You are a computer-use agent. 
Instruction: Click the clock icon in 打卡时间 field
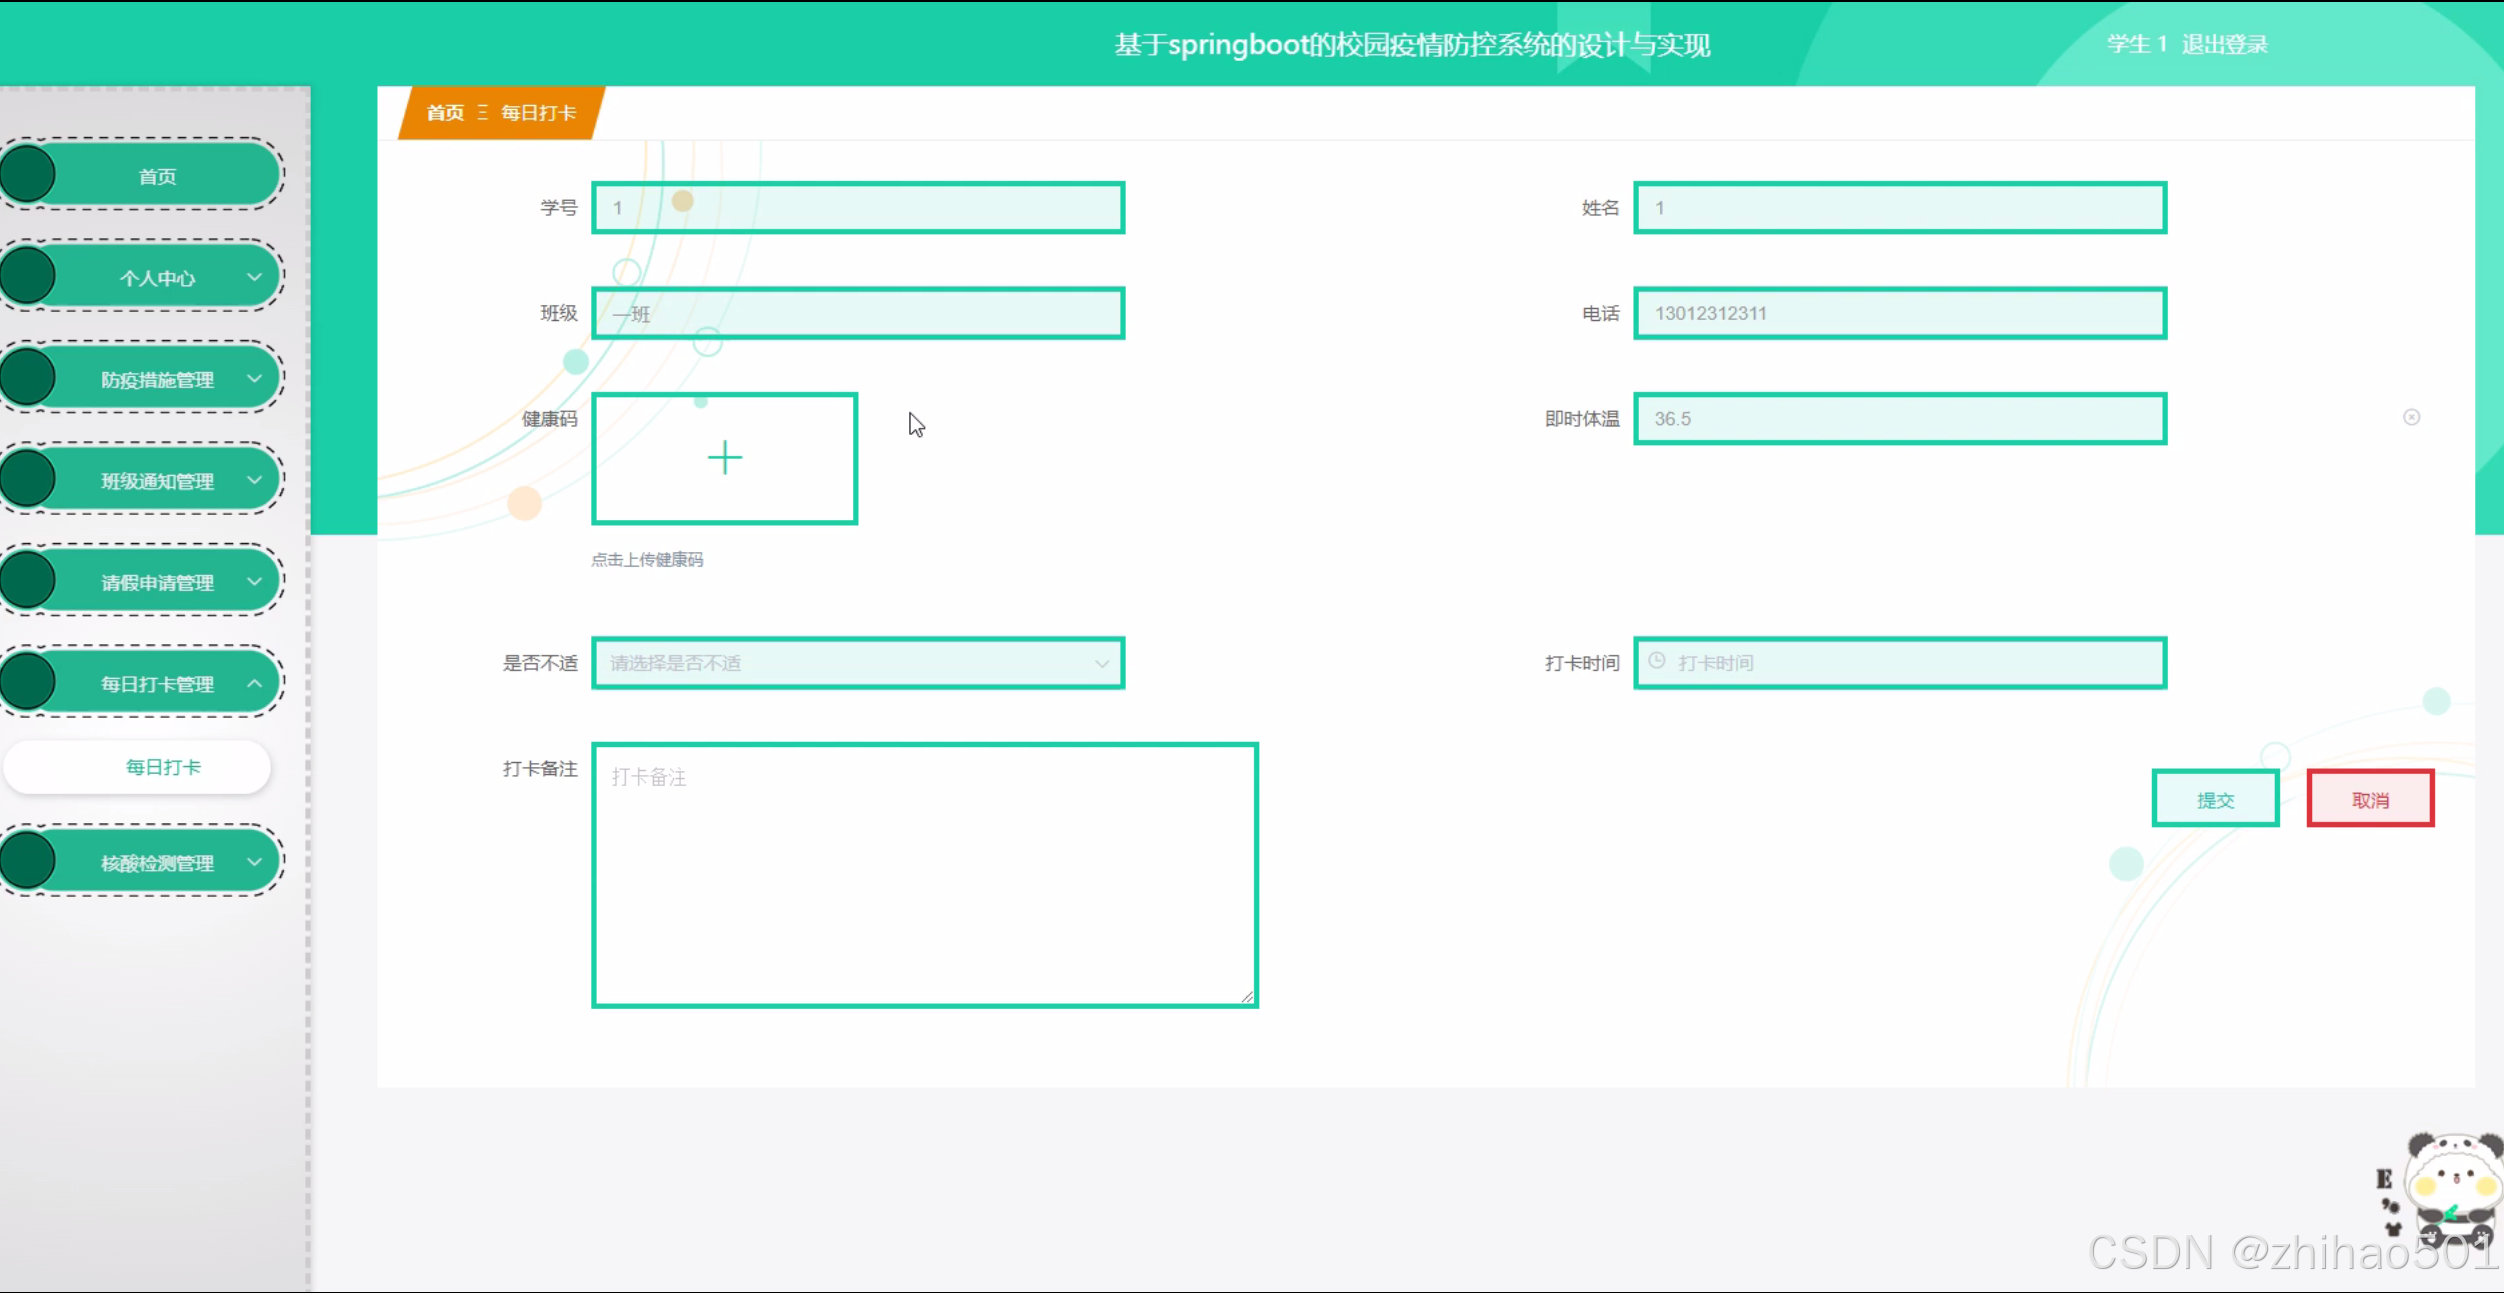click(1657, 661)
